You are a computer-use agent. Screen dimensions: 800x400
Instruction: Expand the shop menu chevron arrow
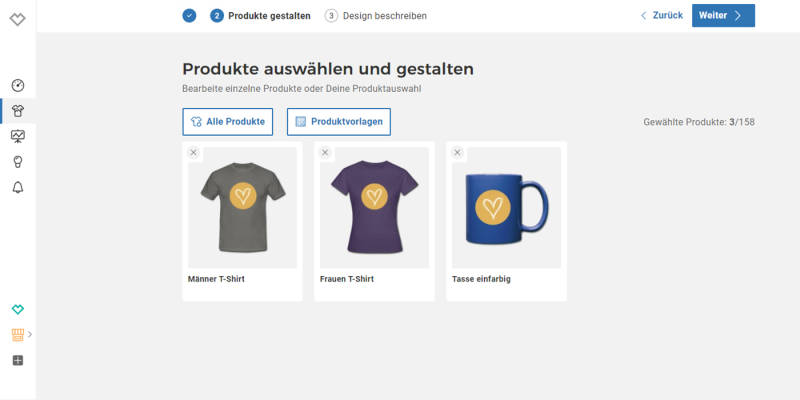(30, 335)
